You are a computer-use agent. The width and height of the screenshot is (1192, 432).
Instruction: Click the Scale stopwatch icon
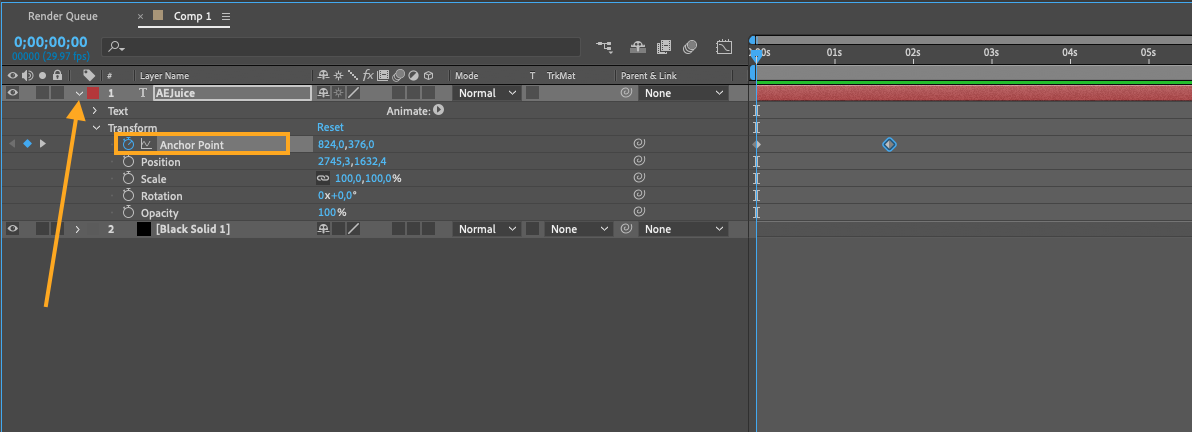(x=128, y=179)
